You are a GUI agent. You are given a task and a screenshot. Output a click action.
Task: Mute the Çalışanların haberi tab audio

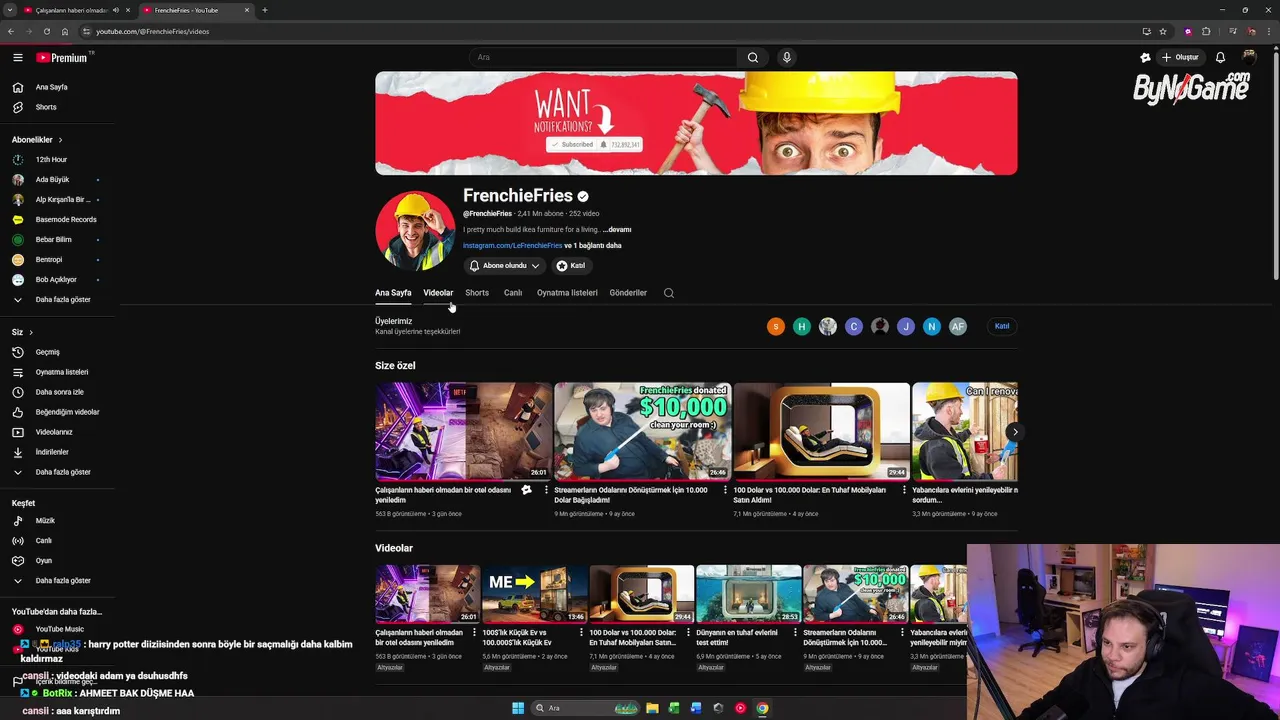(x=116, y=10)
